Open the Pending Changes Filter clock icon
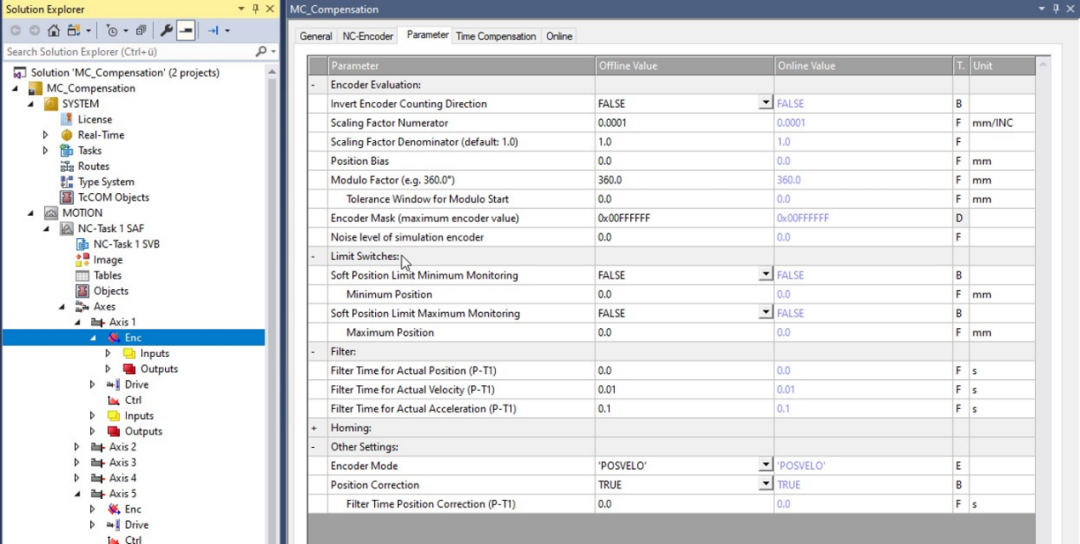 pos(112,30)
